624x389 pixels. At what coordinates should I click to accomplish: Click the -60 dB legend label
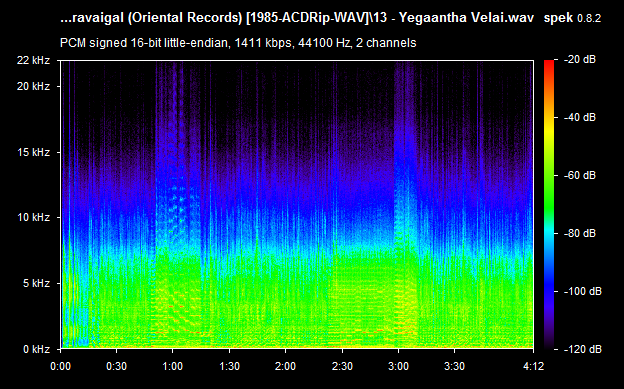point(581,175)
